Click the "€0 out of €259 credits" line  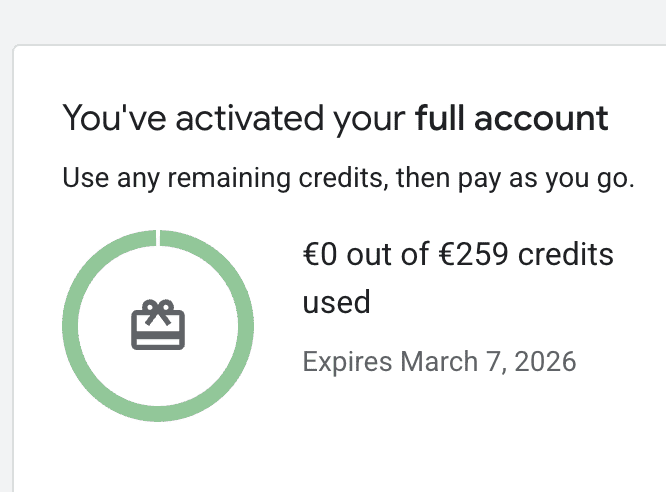click(457, 255)
